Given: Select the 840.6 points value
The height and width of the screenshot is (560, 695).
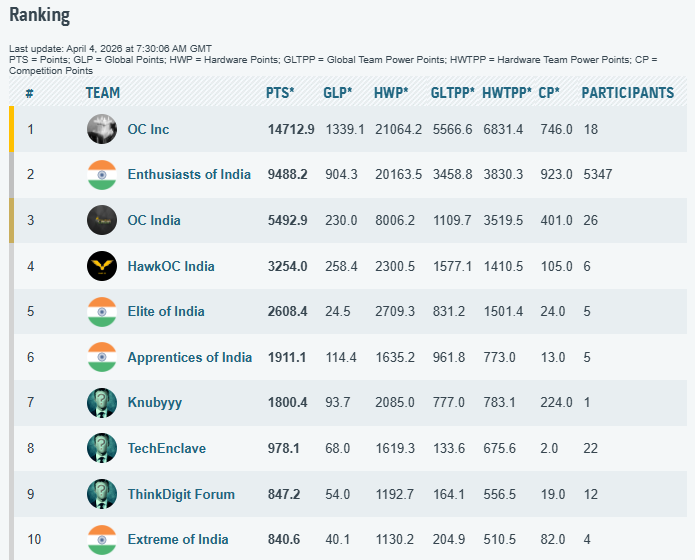Looking at the screenshot, I should pyautogui.click(x=284, y=540).
